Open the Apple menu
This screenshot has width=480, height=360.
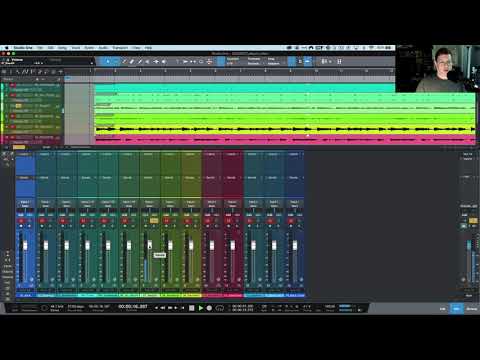pos(6,48)
